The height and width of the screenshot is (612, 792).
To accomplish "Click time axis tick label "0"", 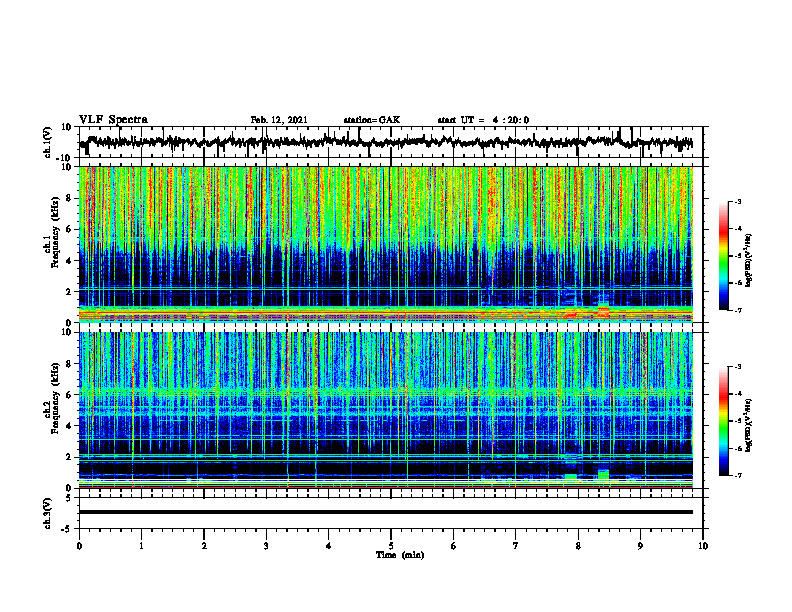I will coord(79,546).
